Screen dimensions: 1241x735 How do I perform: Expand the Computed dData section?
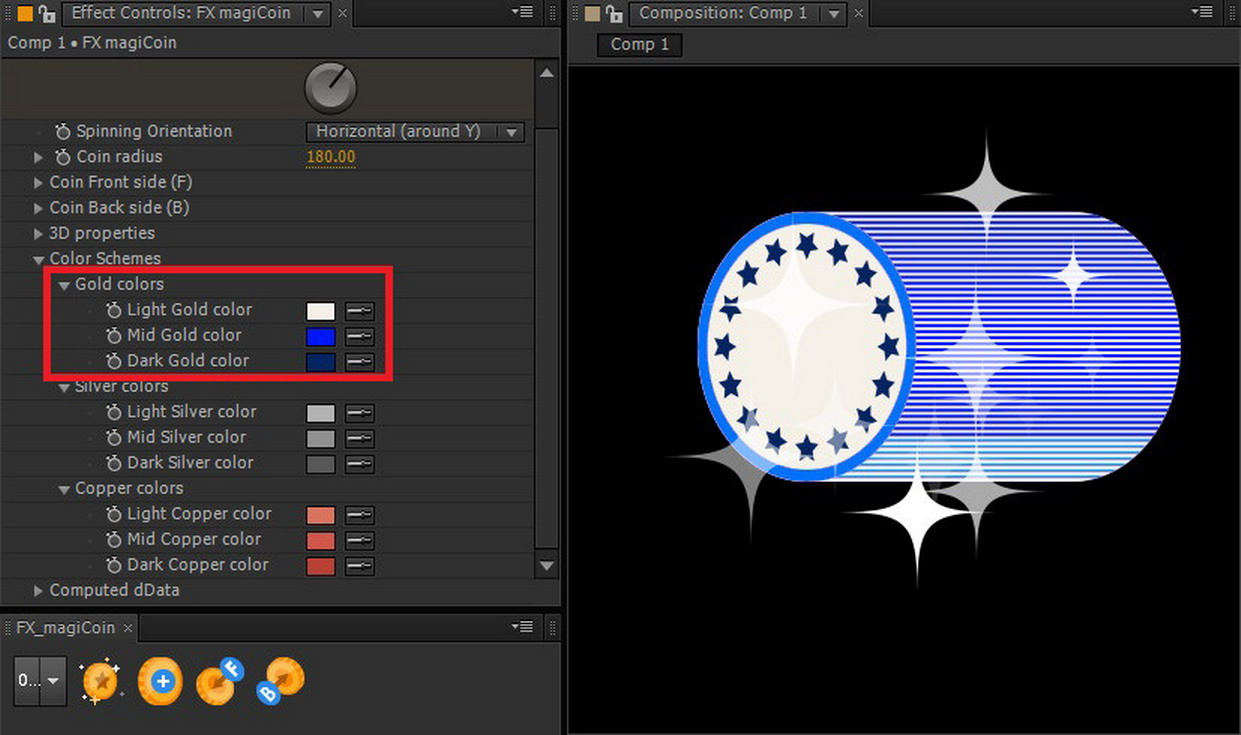38,590
